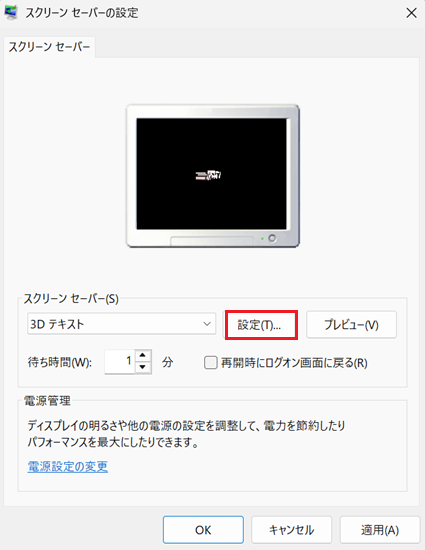The height and width of the screenshot is (550, 425).
Task: Click the 3D text animation in preview screen
Action: coord(208,175)
